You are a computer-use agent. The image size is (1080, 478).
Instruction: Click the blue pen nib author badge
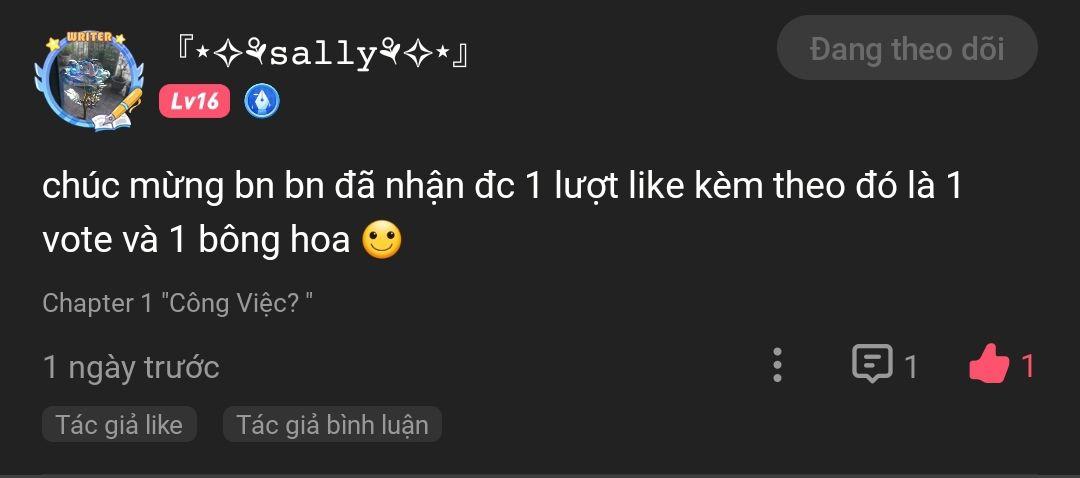pyautogui.click(x=262, y=102)
